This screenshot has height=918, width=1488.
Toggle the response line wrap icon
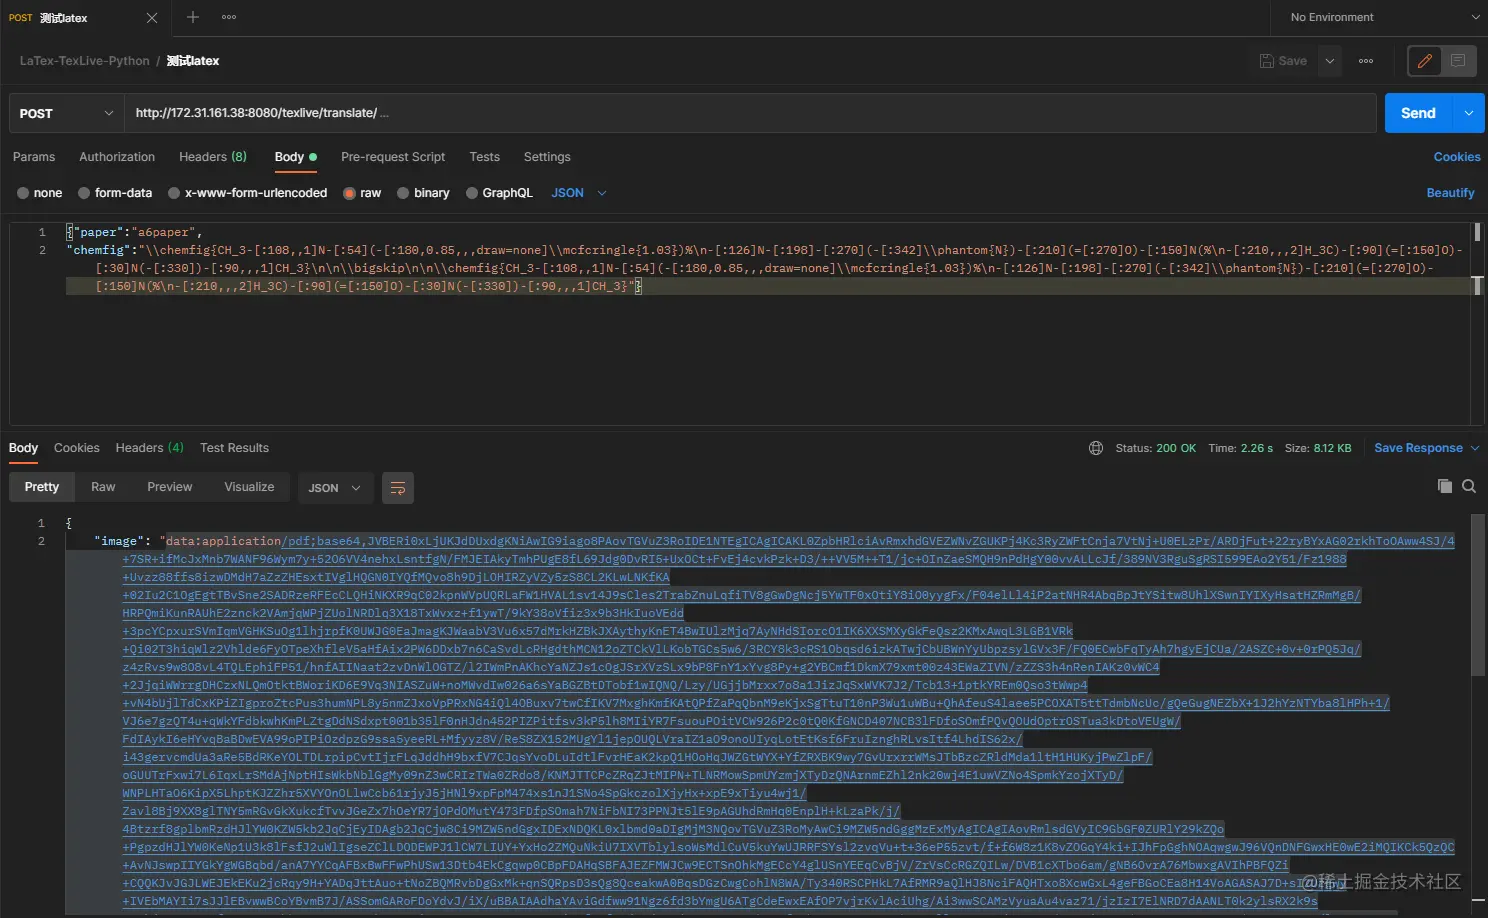click(x=398, y=488)
